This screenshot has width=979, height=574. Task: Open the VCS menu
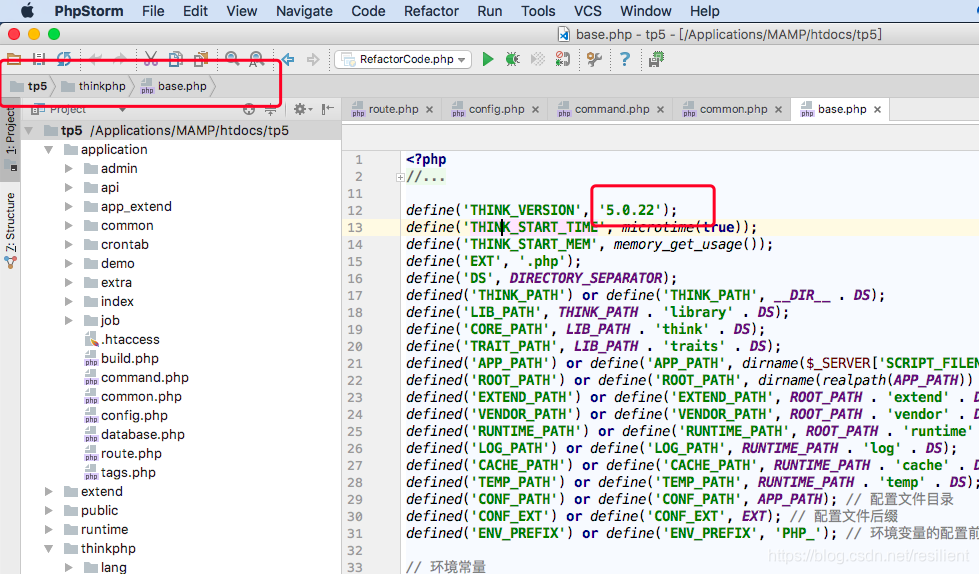pyautogui.click(x=588, y=11)
